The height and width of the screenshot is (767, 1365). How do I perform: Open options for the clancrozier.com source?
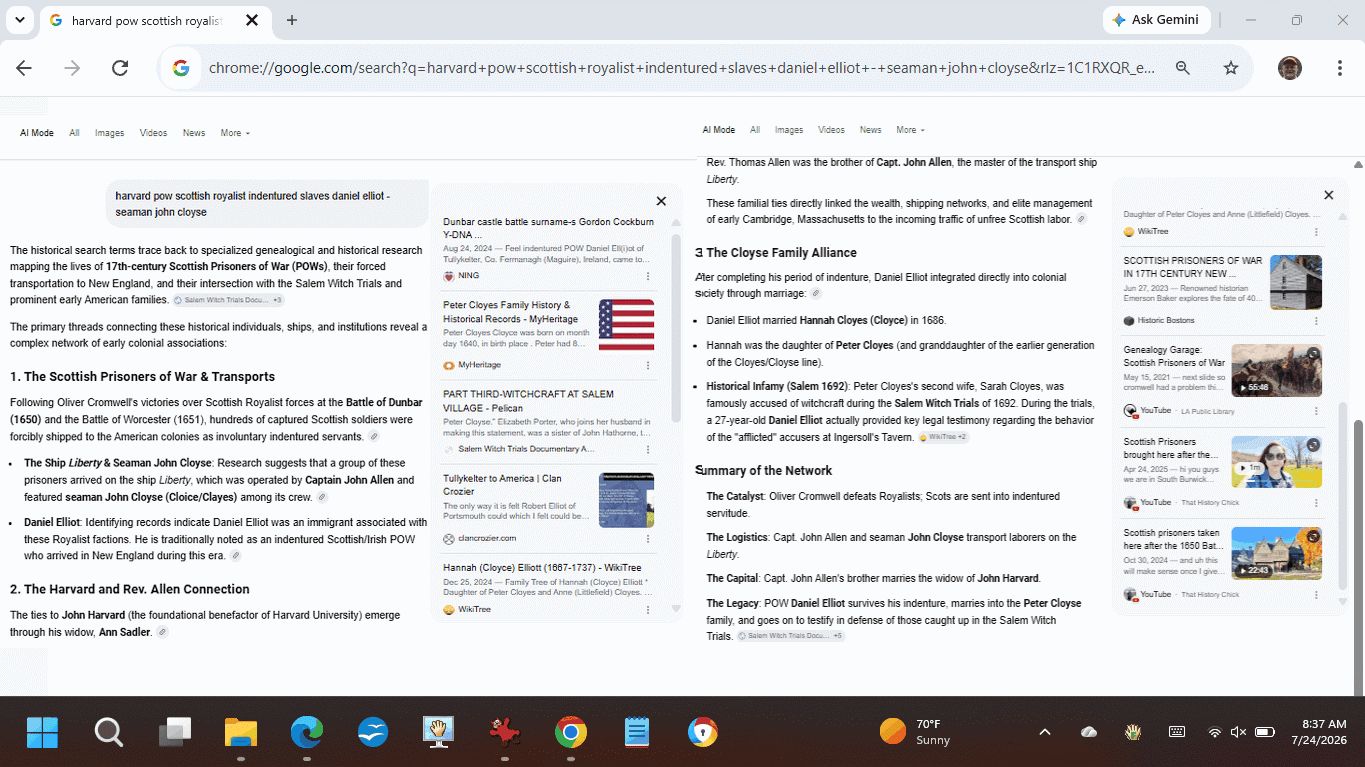(x=648, y=538)
